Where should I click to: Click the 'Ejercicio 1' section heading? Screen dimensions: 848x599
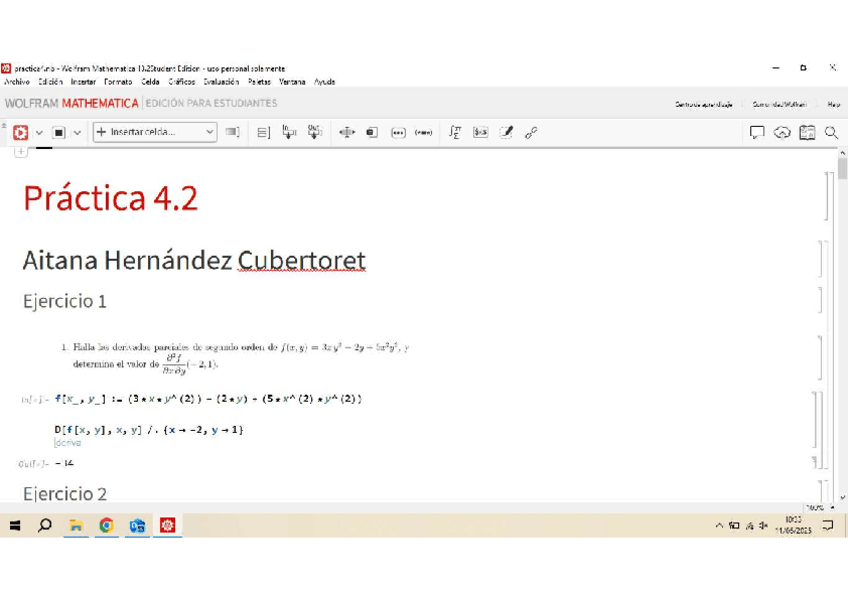click(x=64, y=301)
